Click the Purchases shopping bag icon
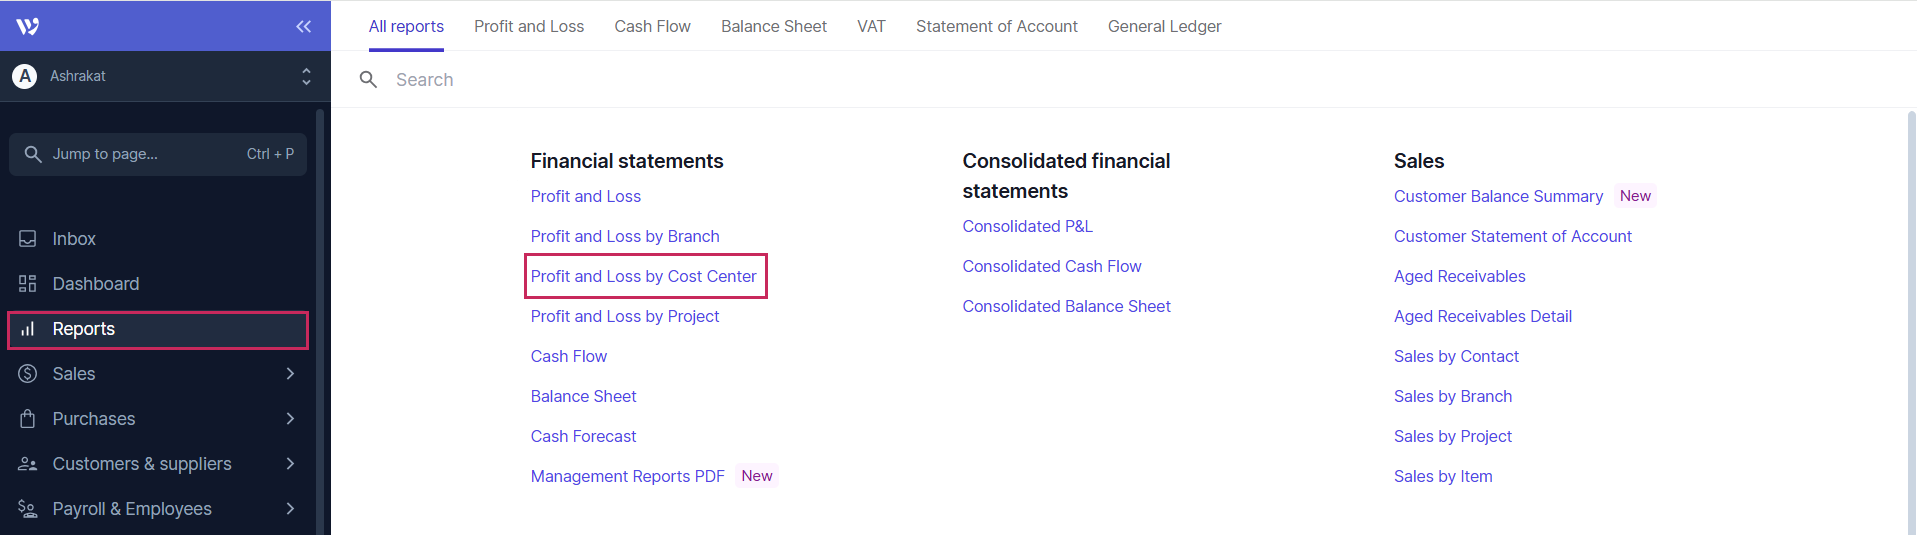 28,419
